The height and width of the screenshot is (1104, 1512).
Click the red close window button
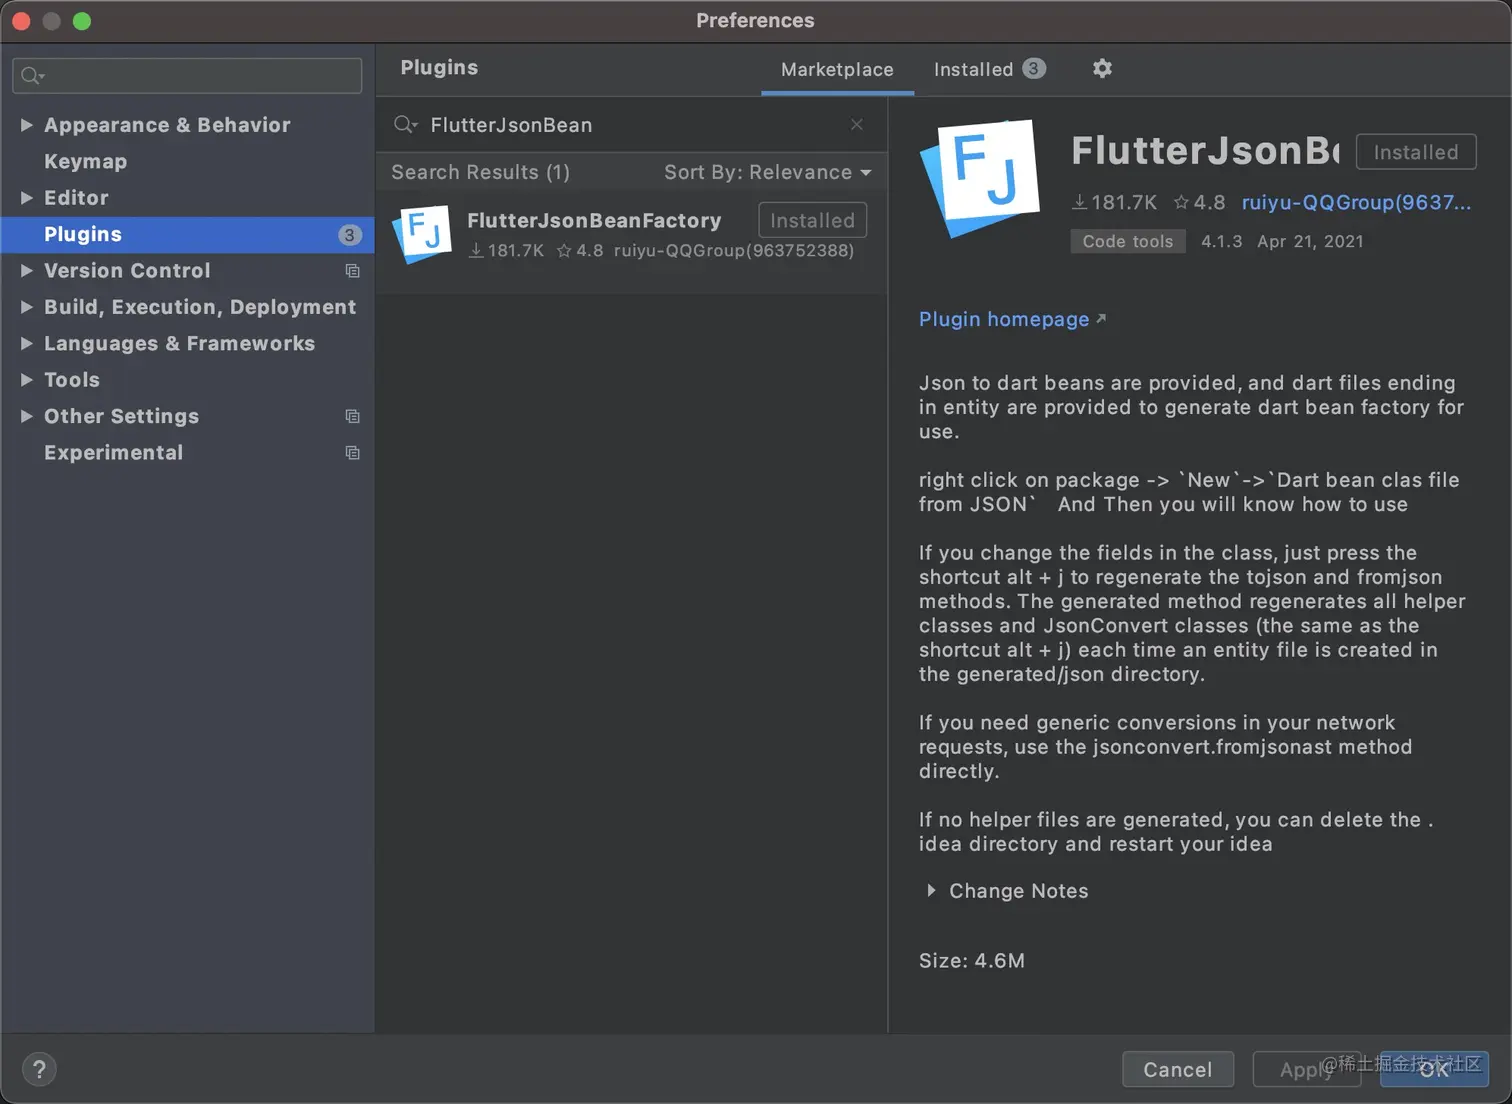tap(21, 21)
